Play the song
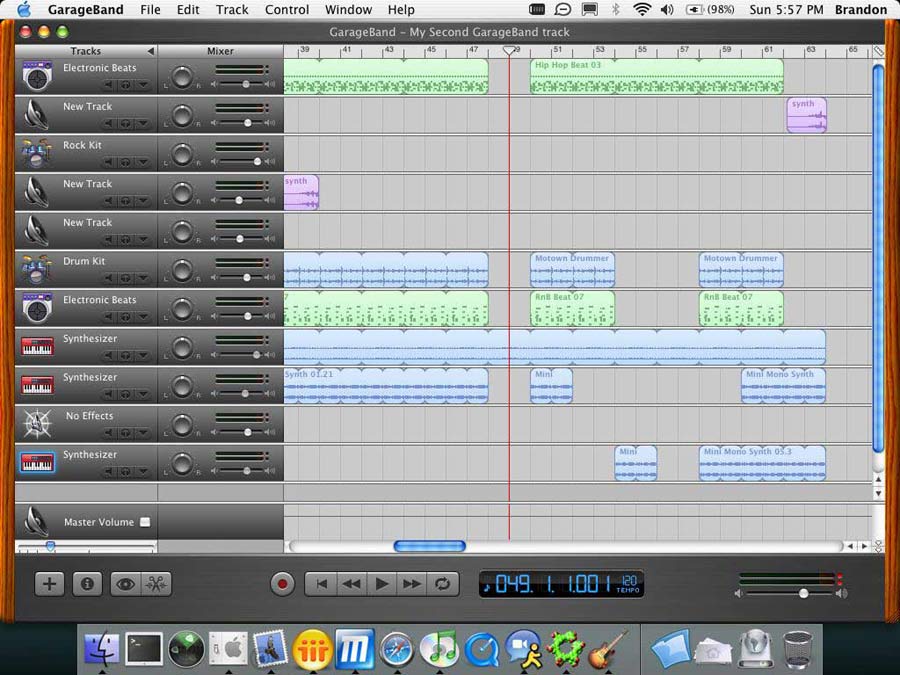 point(382,584)
